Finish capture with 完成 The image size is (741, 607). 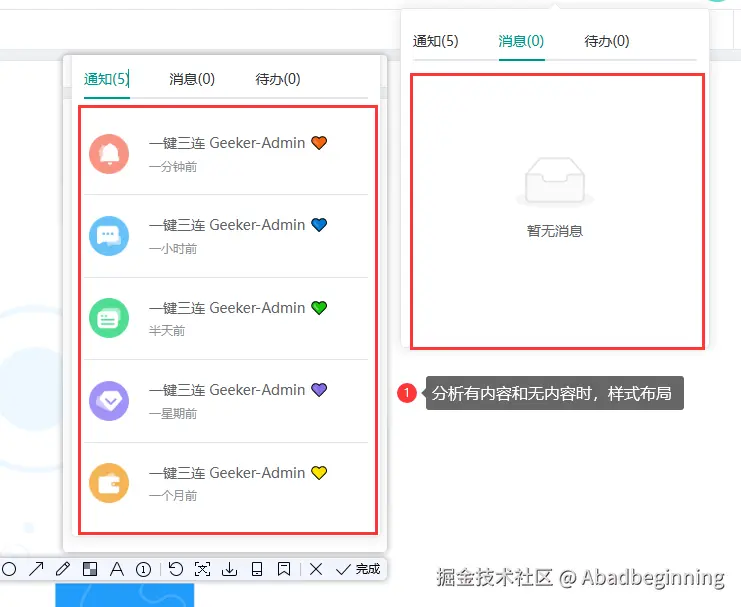(x=358, y=569)
